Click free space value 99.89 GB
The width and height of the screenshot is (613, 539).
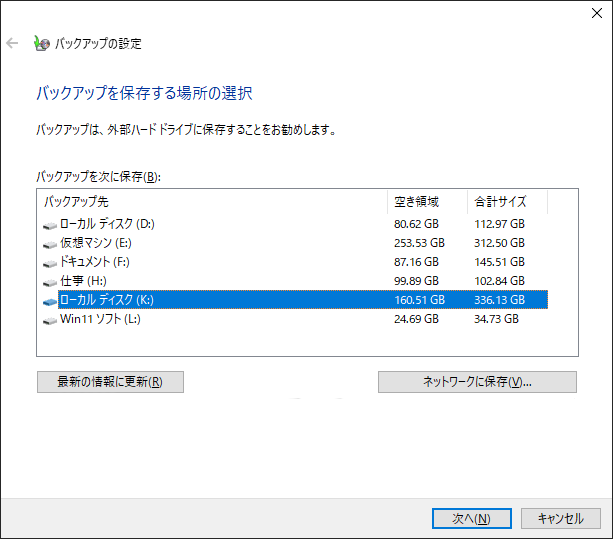click(x=416, y=281)
